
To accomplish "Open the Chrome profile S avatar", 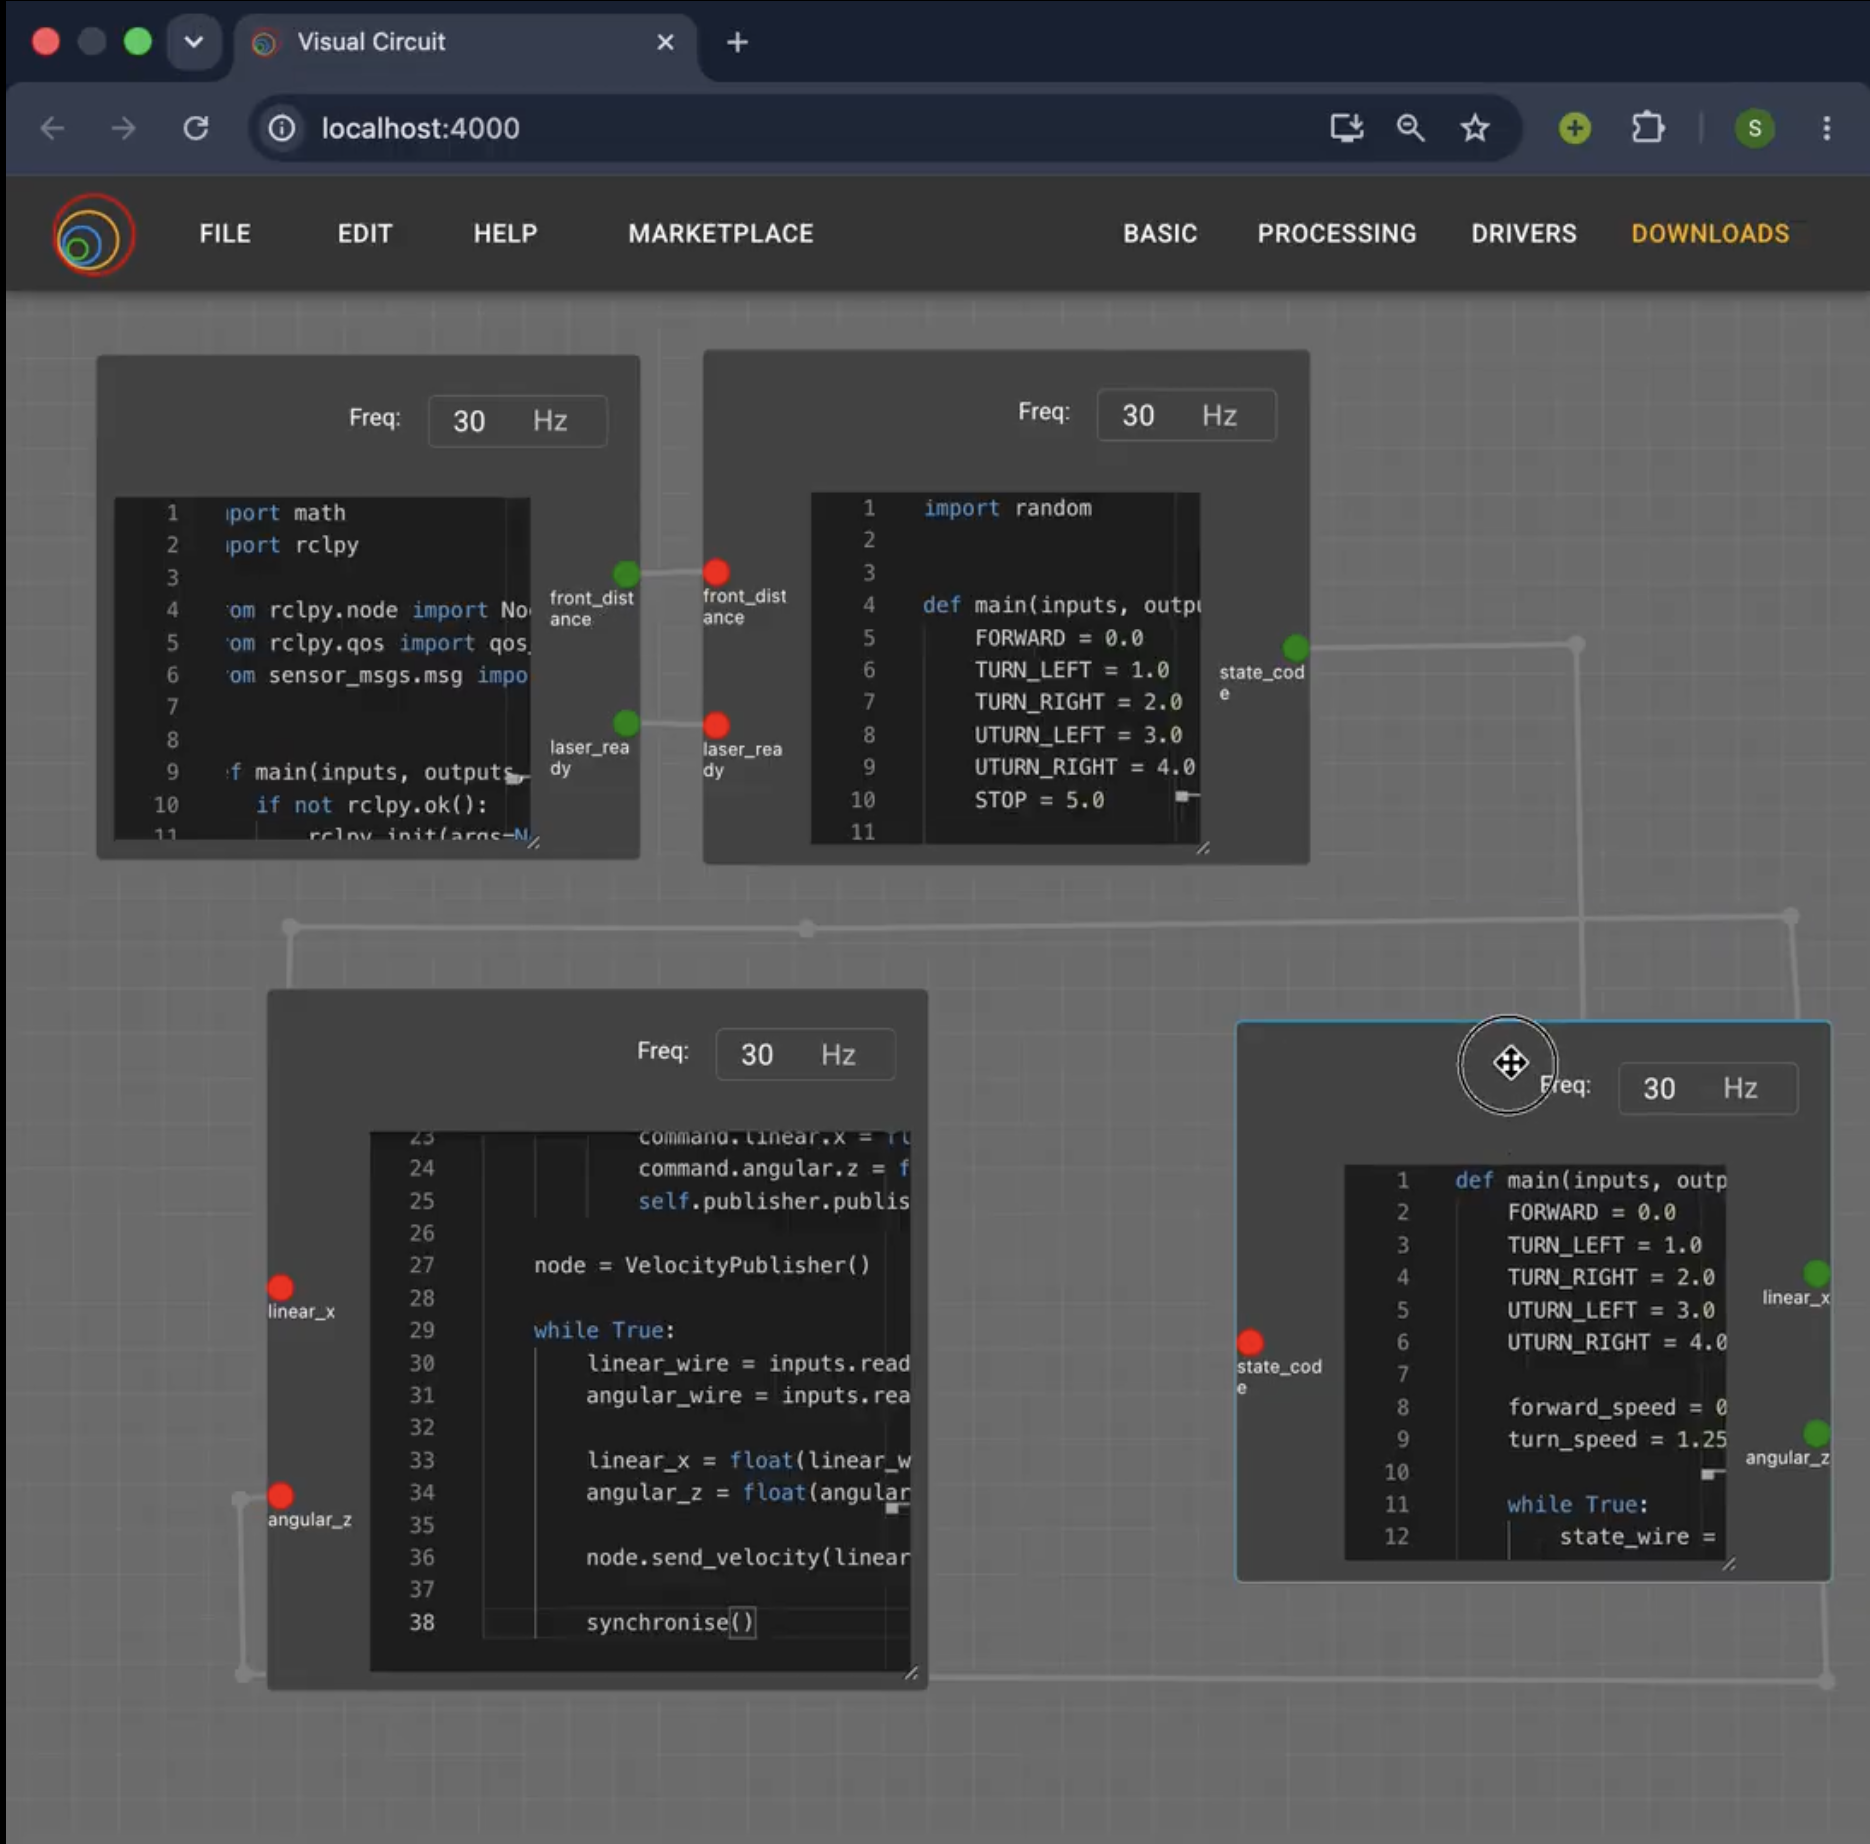I will tap(1754, 128).
